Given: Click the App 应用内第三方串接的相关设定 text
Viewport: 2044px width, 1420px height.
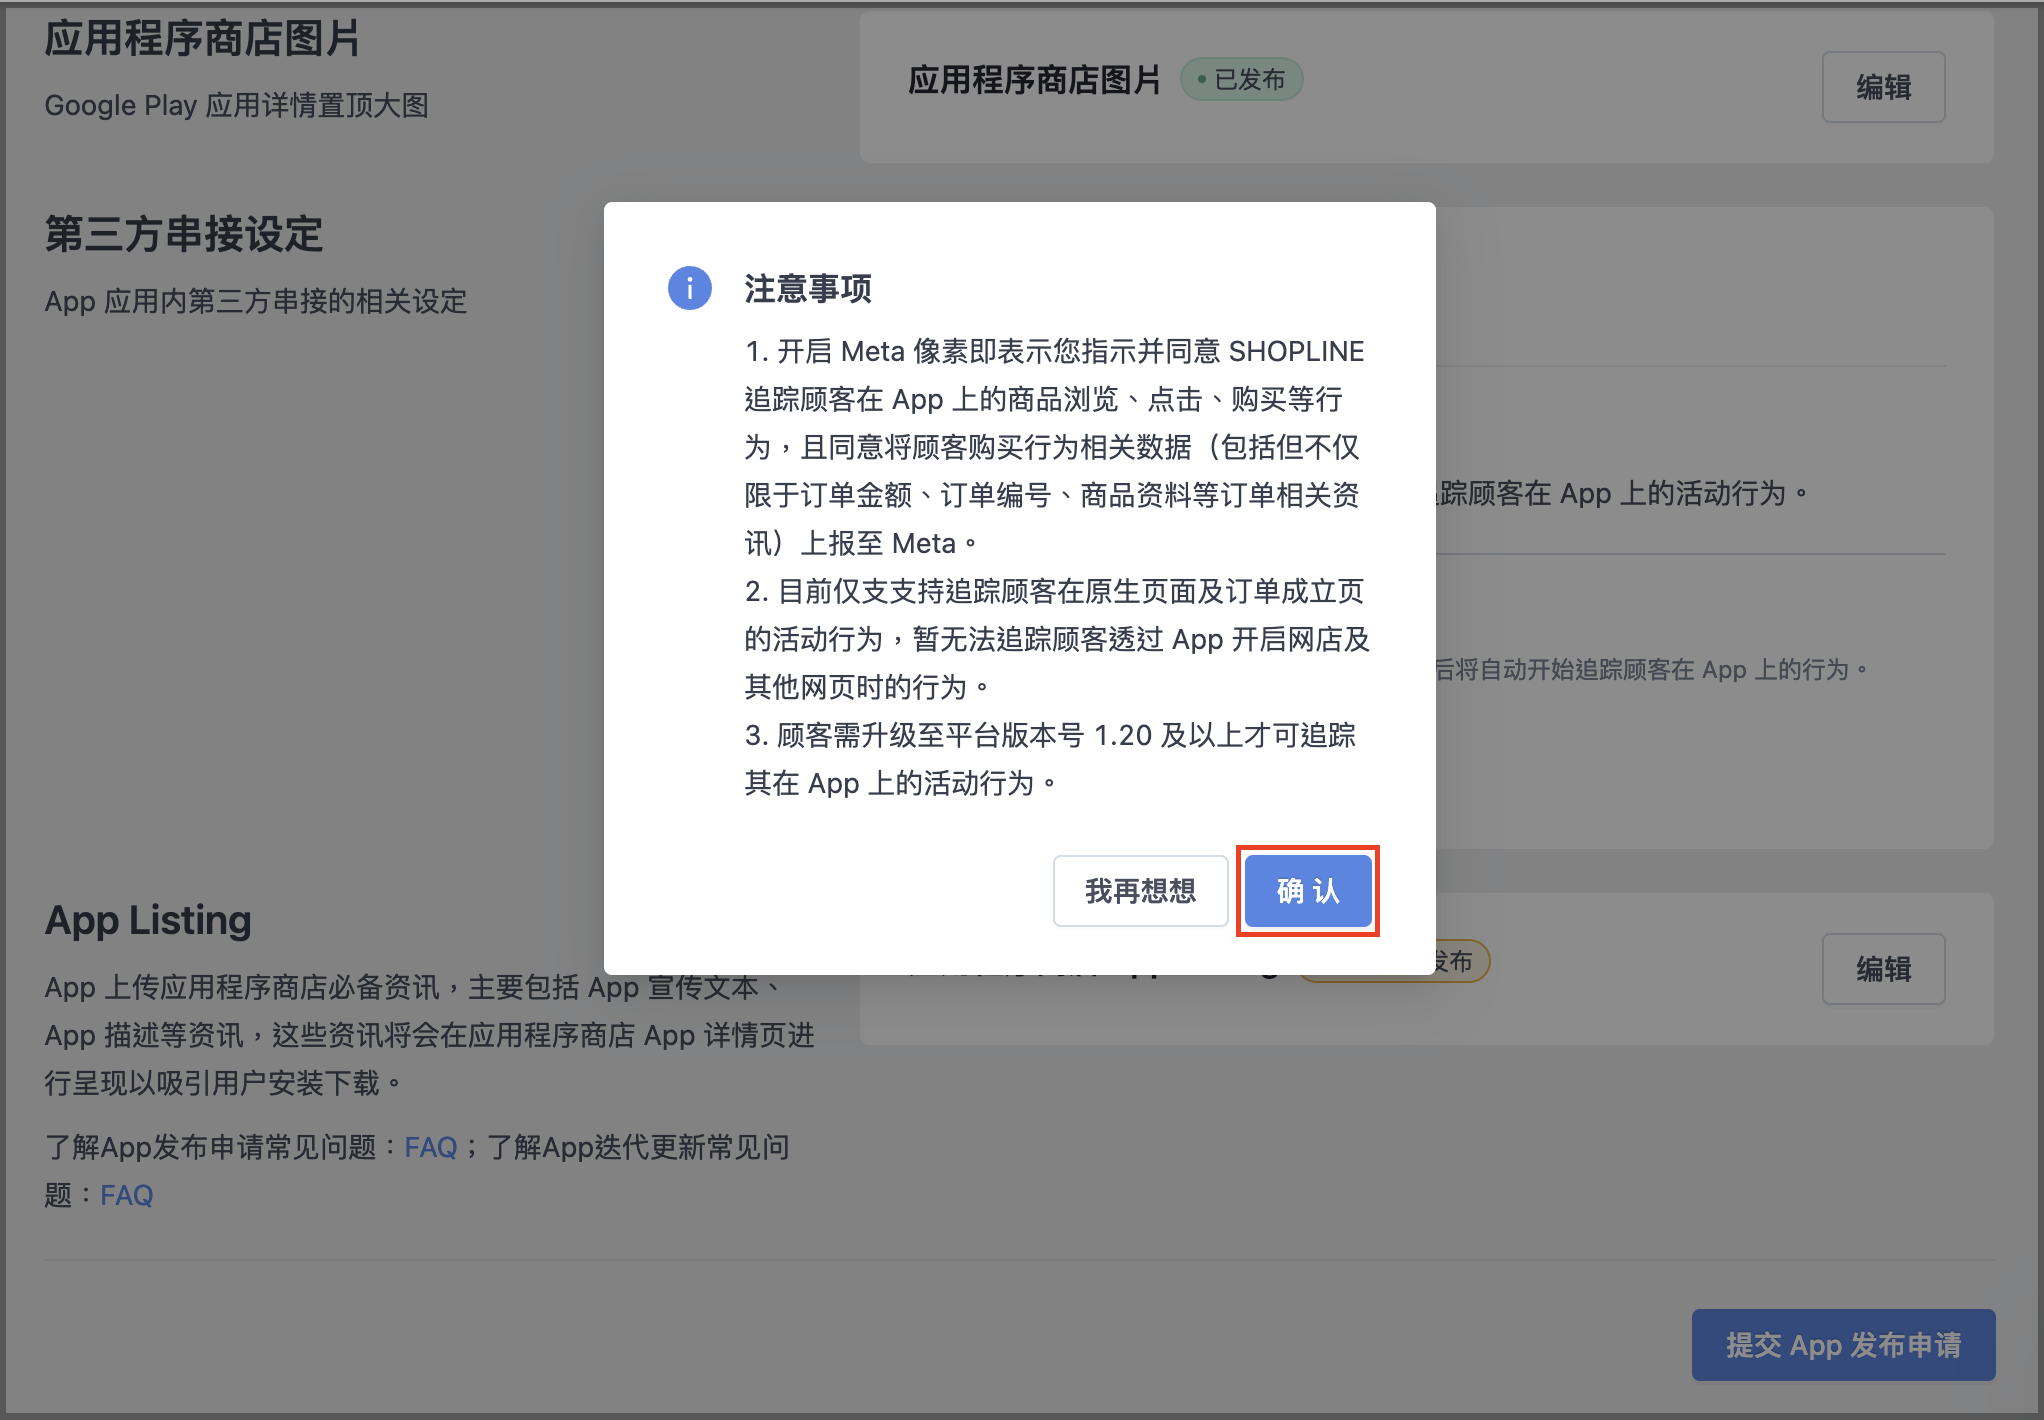Looking at the screenshot, I should [256, 301].
